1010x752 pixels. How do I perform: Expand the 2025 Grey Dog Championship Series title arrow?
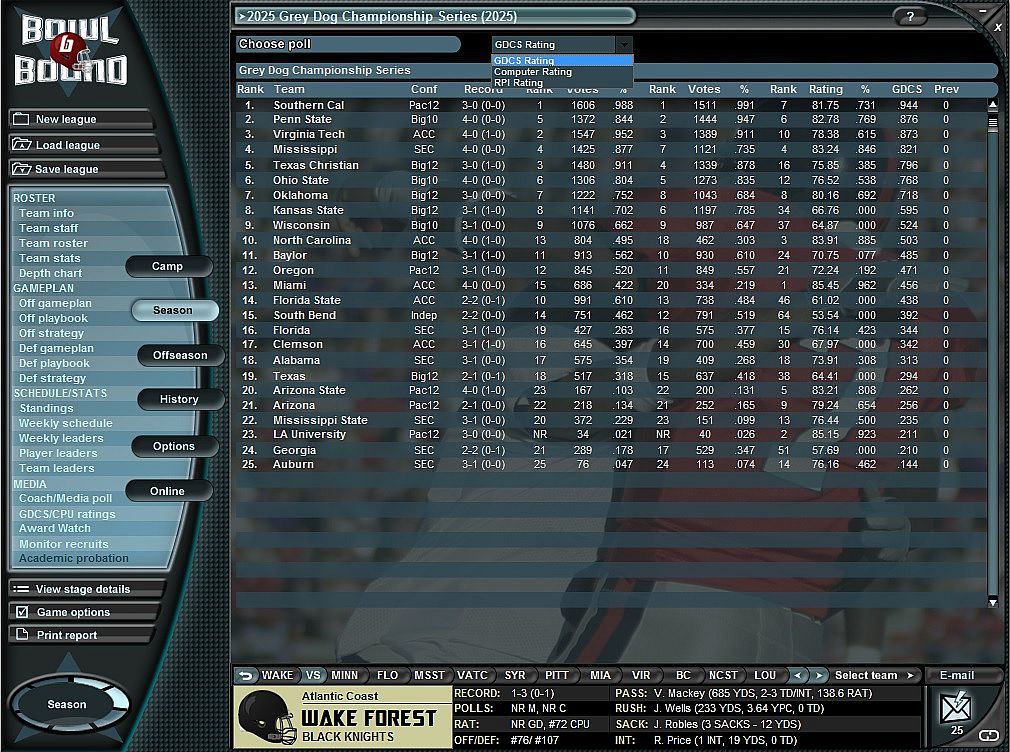tap(241, 16)
